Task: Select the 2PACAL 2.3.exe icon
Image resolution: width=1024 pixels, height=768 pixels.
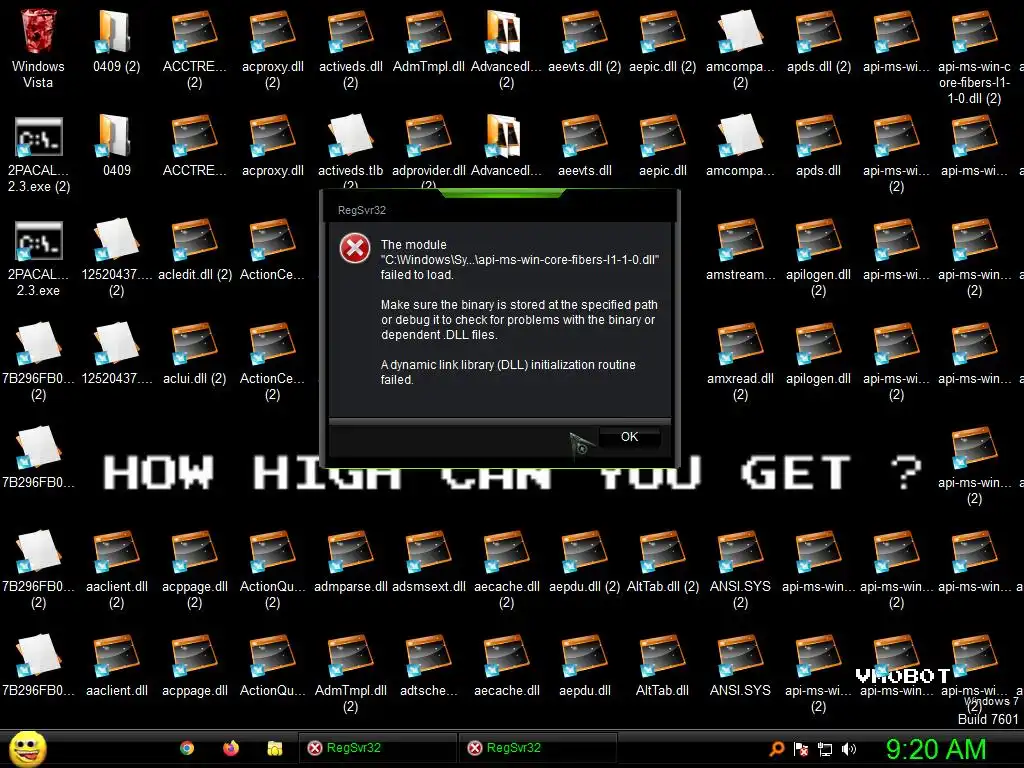Action: [x=39, y=257]
